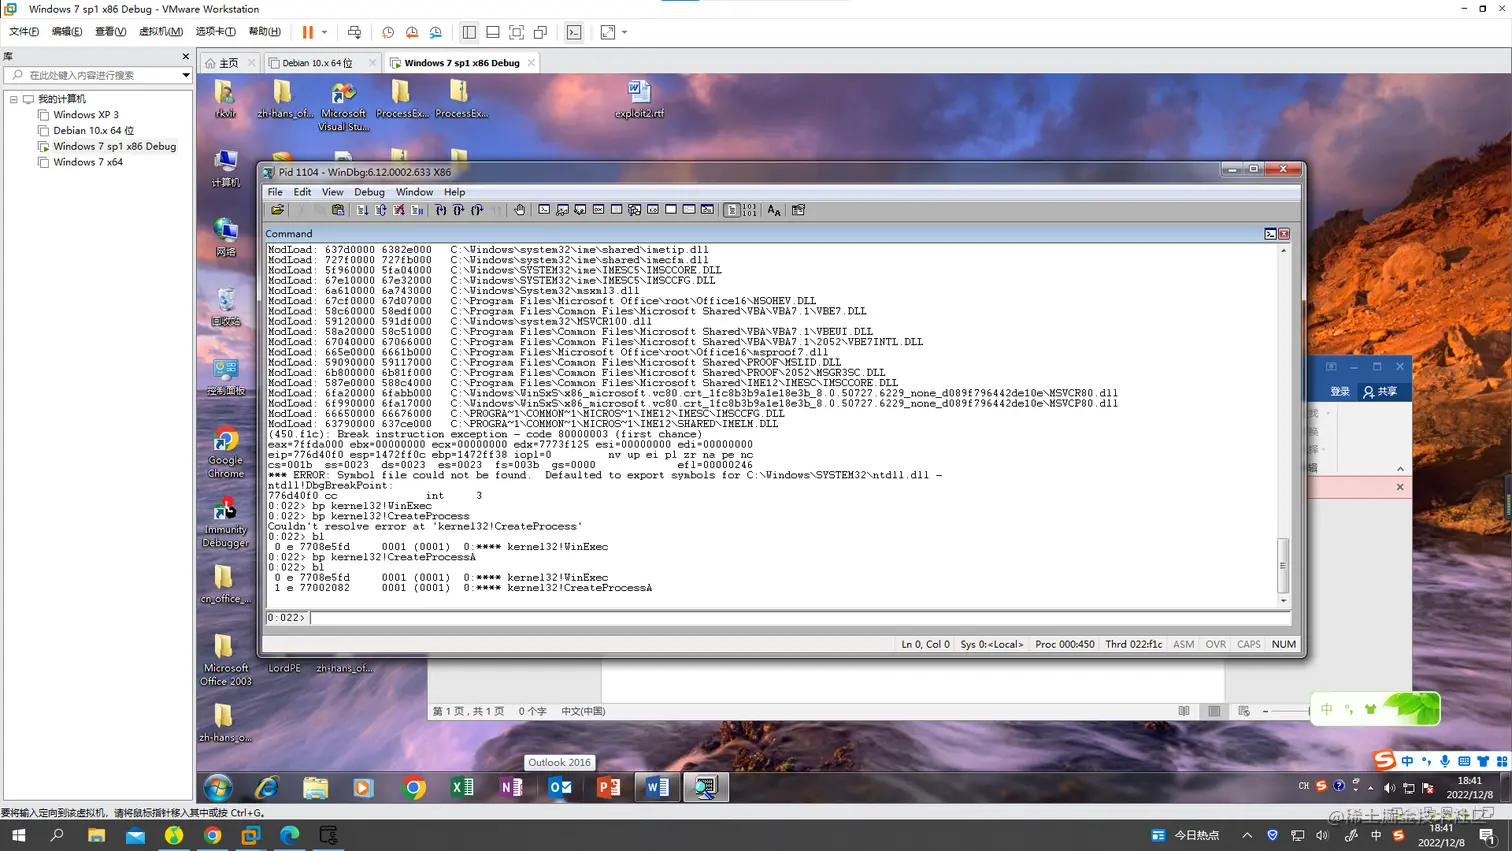Open the WinDbg File menu
Viewport: 1512px width, 851px height.
(275, 192)
